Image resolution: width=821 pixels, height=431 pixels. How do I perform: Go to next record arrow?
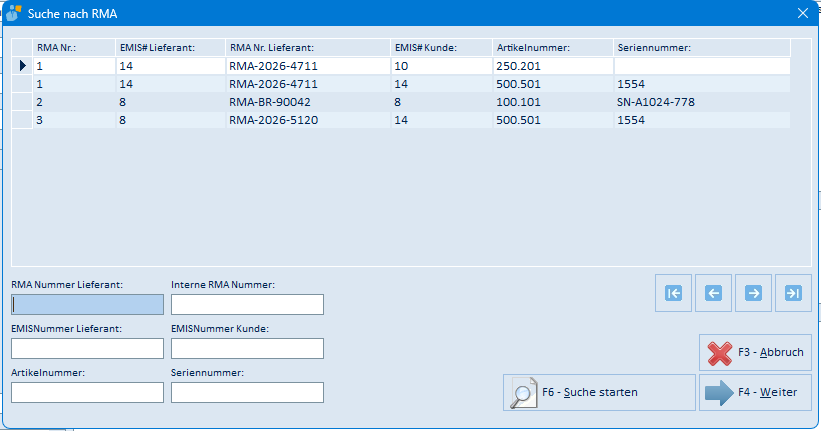point(753,293)
